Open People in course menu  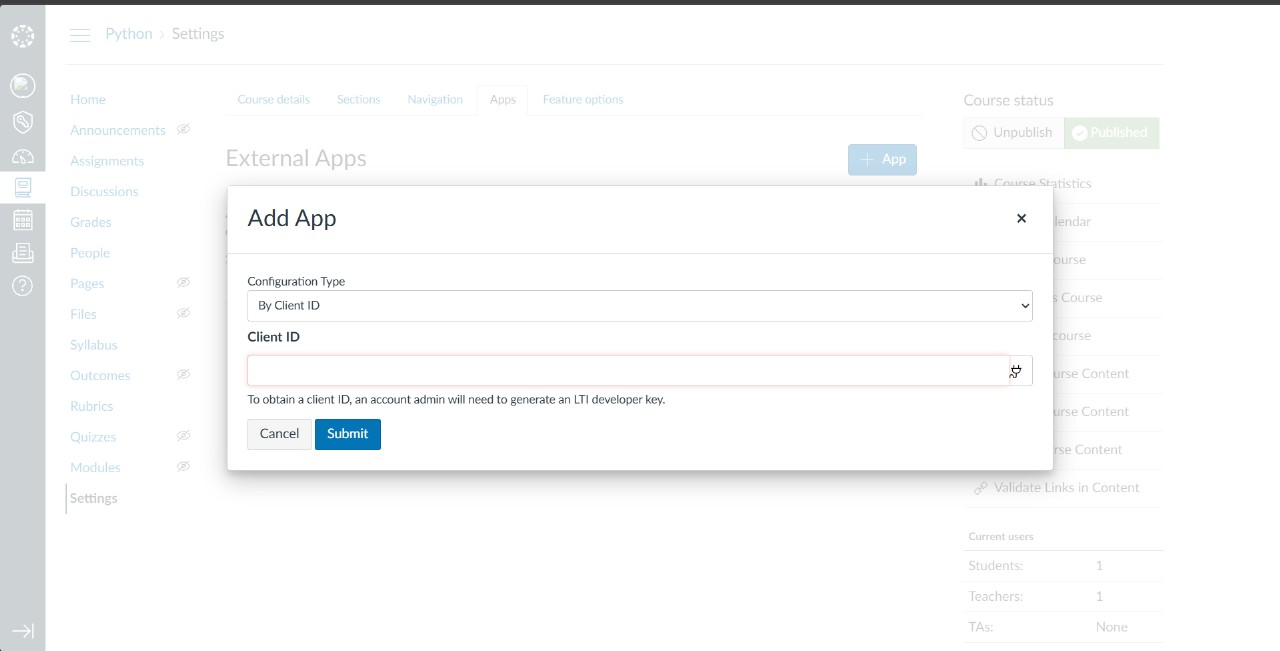90,253
